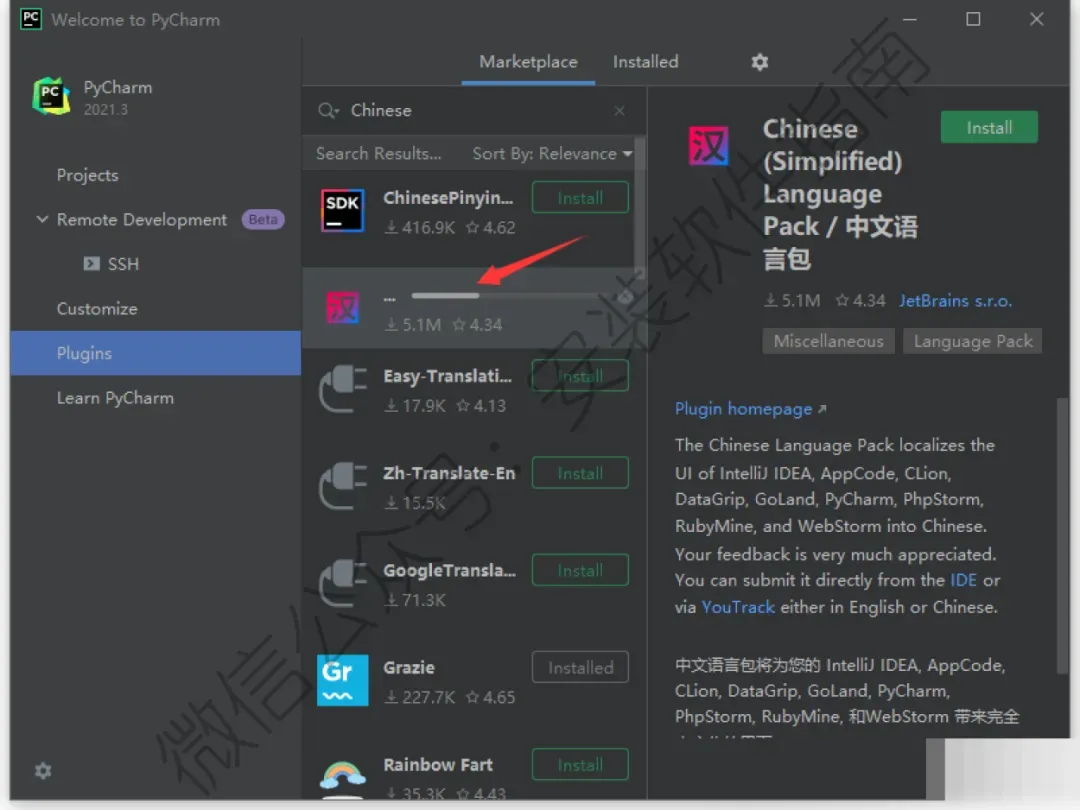Select the Rainbow Fart plugin name
The height and width of the screenshot is (810, 1080).
(x=437, y=765)
